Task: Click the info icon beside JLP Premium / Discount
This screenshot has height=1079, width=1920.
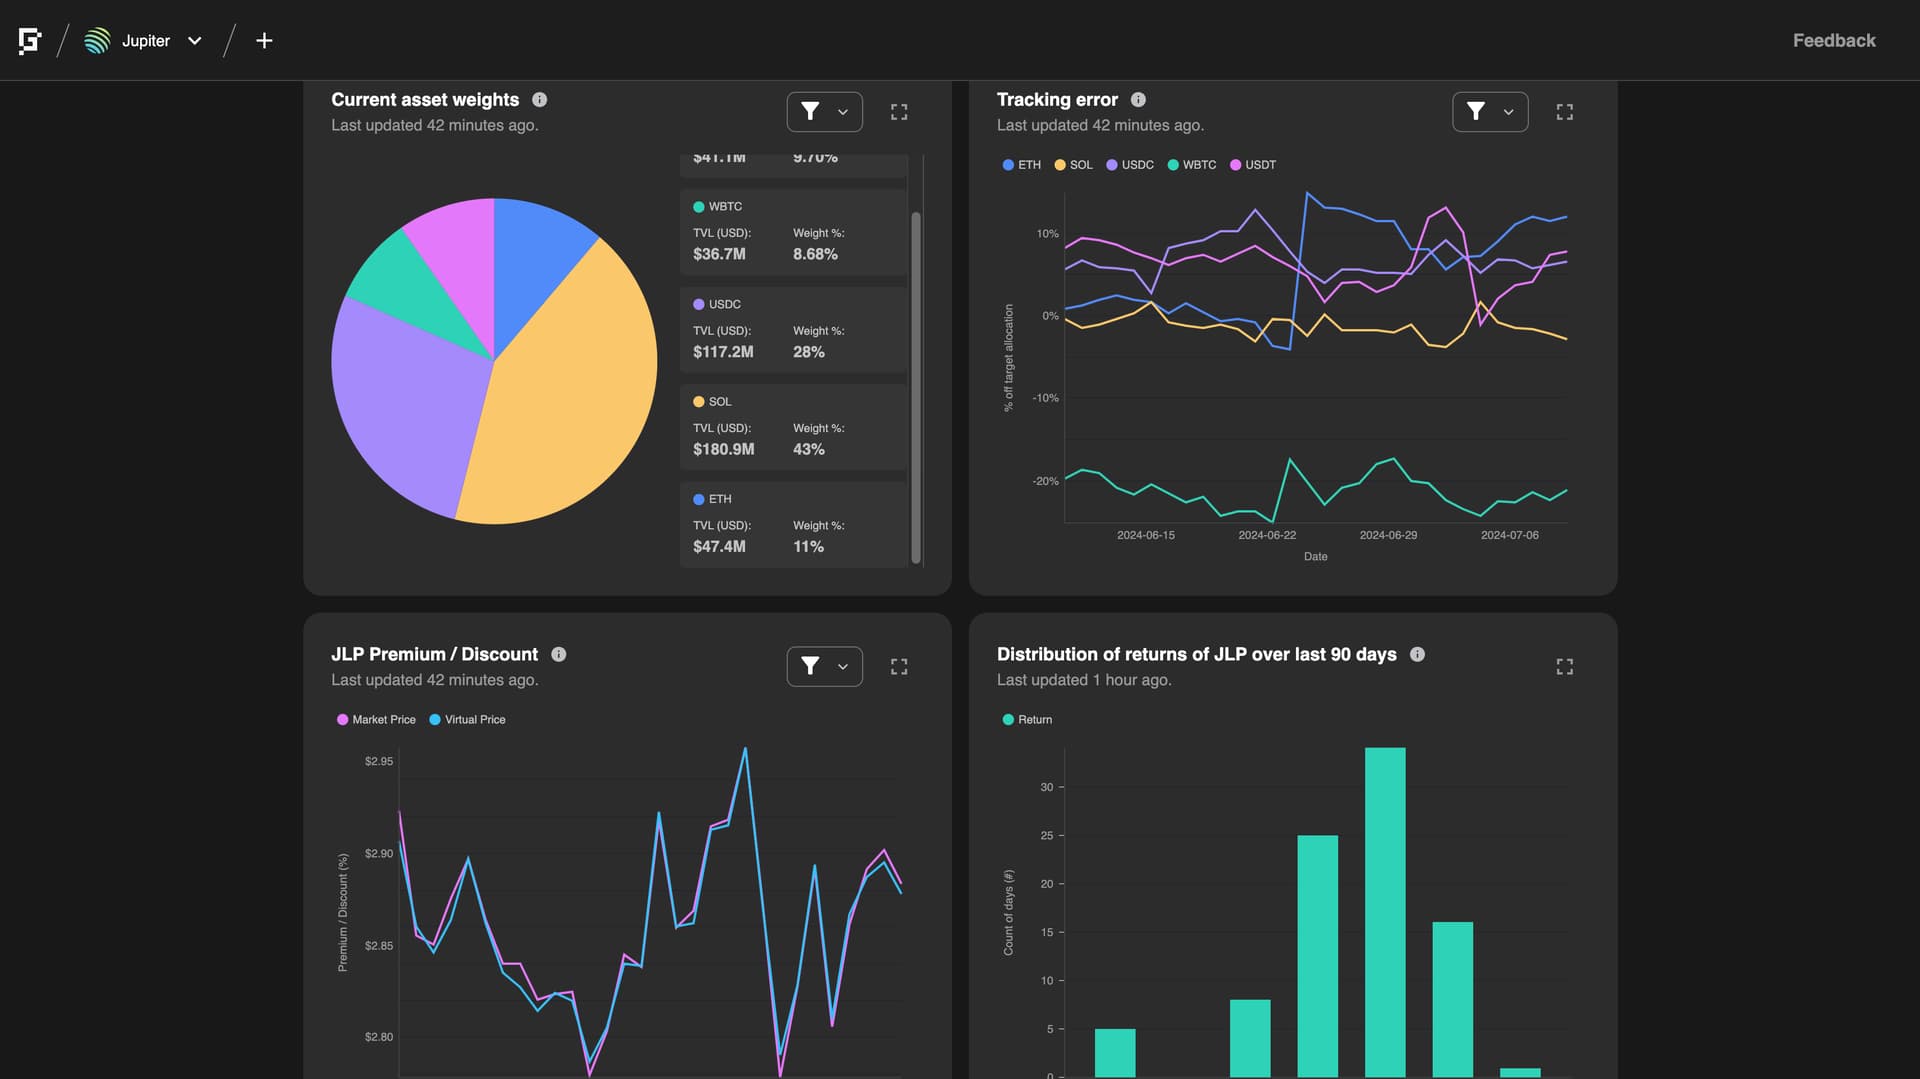Action: [x=558, y=654]
